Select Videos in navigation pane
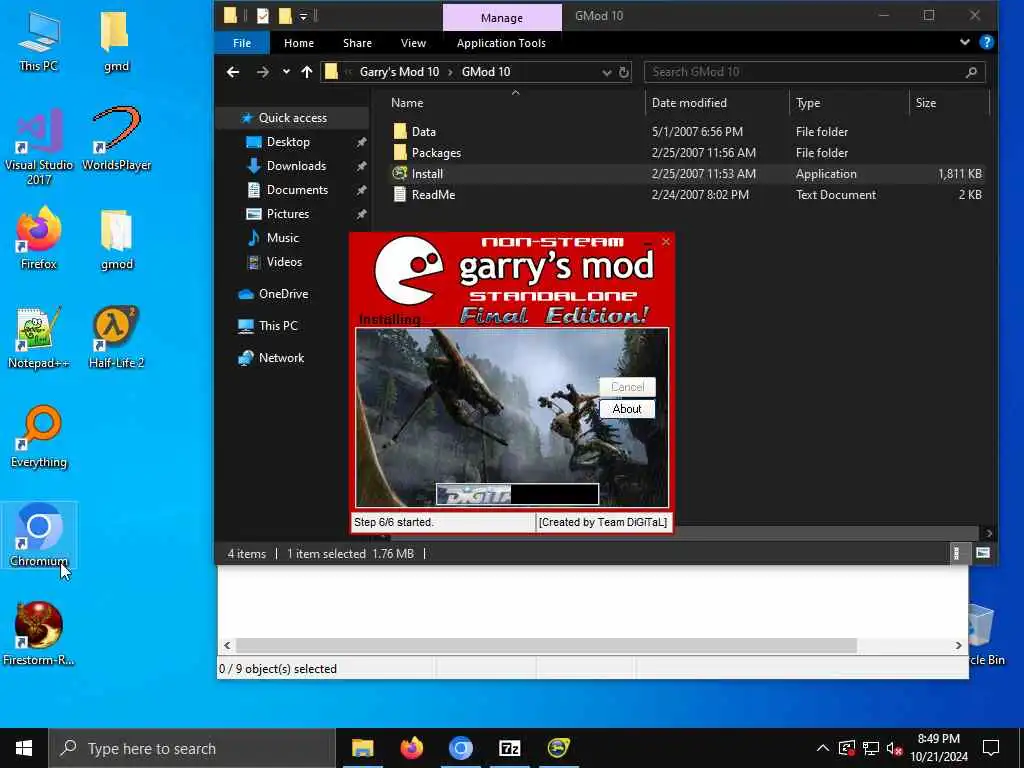 284,262
